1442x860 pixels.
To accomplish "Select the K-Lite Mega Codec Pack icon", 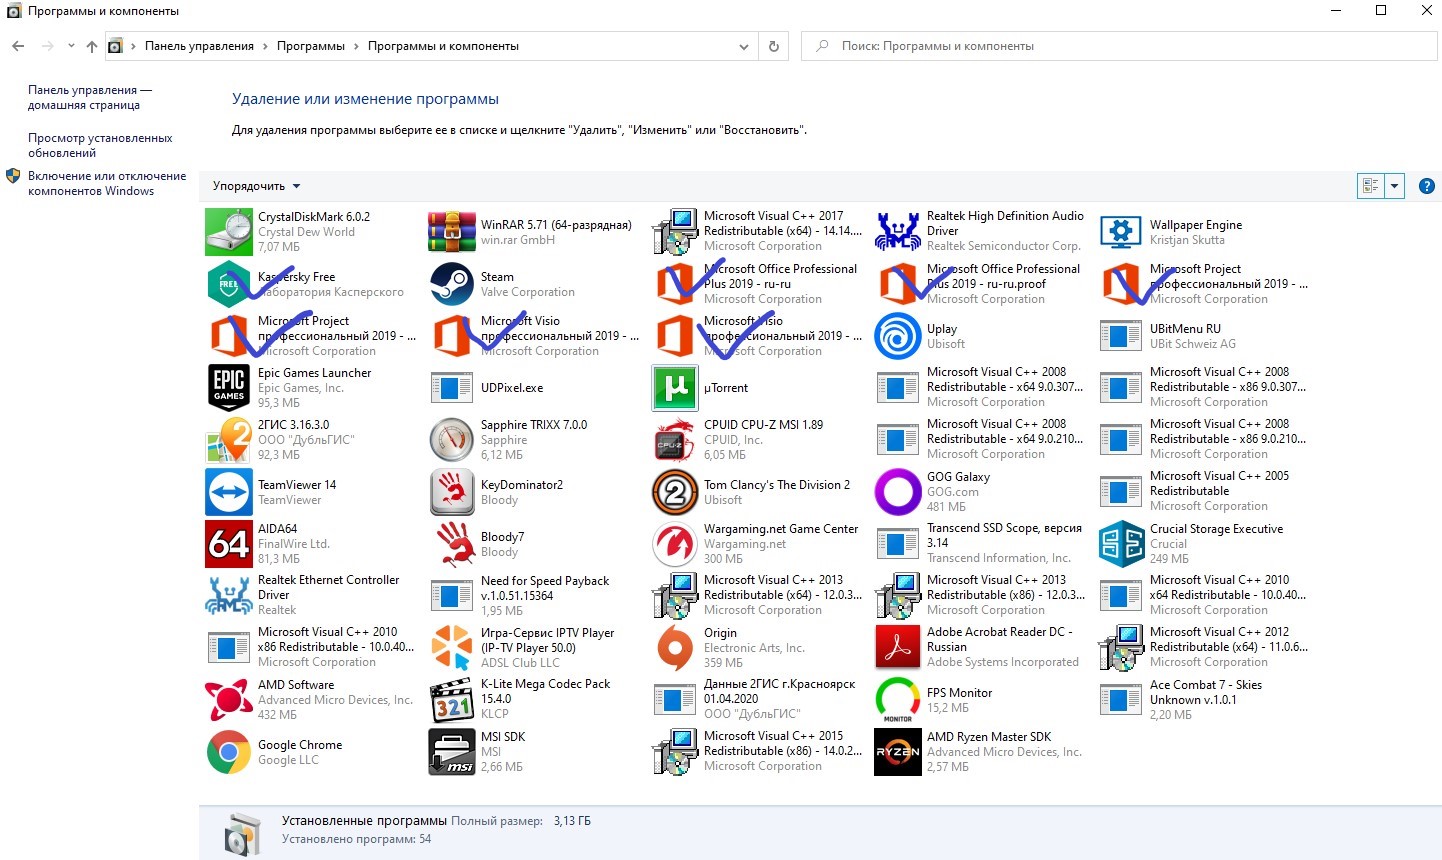I will coord(452,700).
